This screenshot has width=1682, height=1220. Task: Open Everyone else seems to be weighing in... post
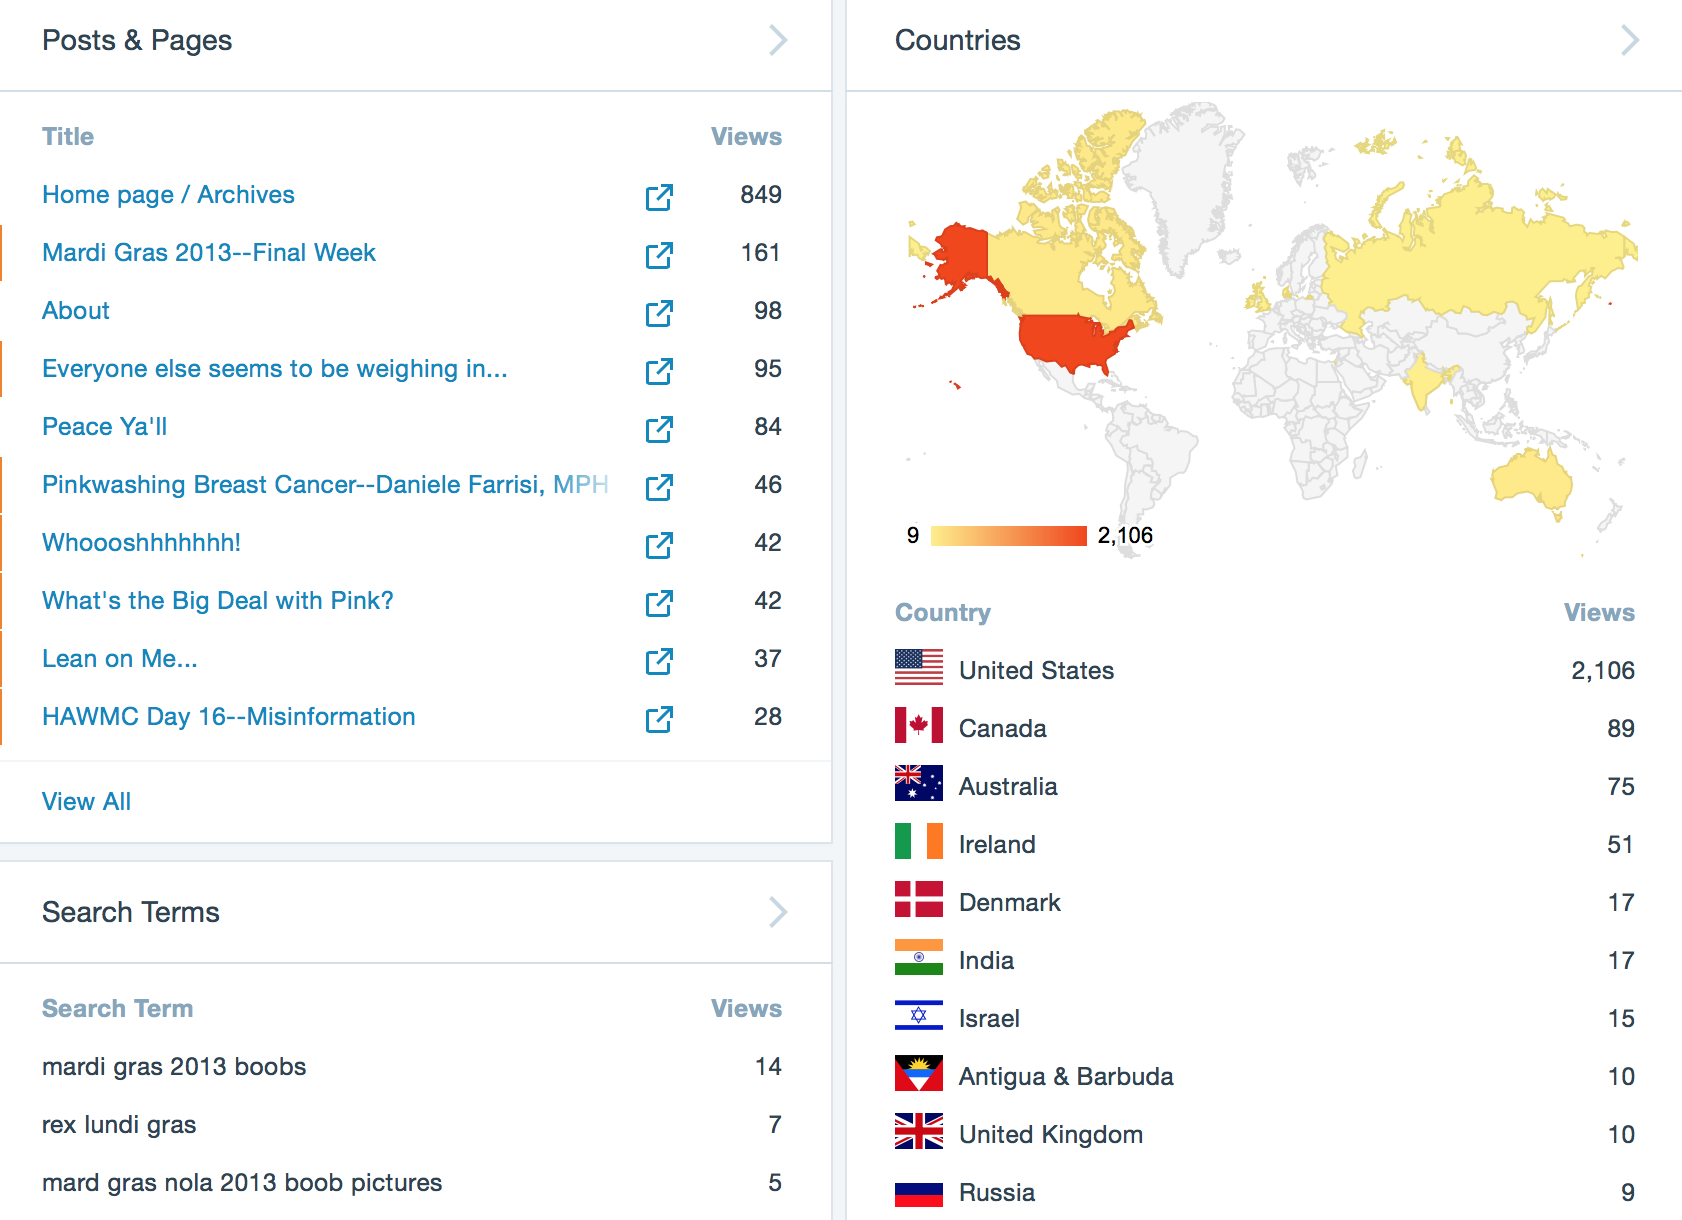pyautogui.click(x=274, y=369)
